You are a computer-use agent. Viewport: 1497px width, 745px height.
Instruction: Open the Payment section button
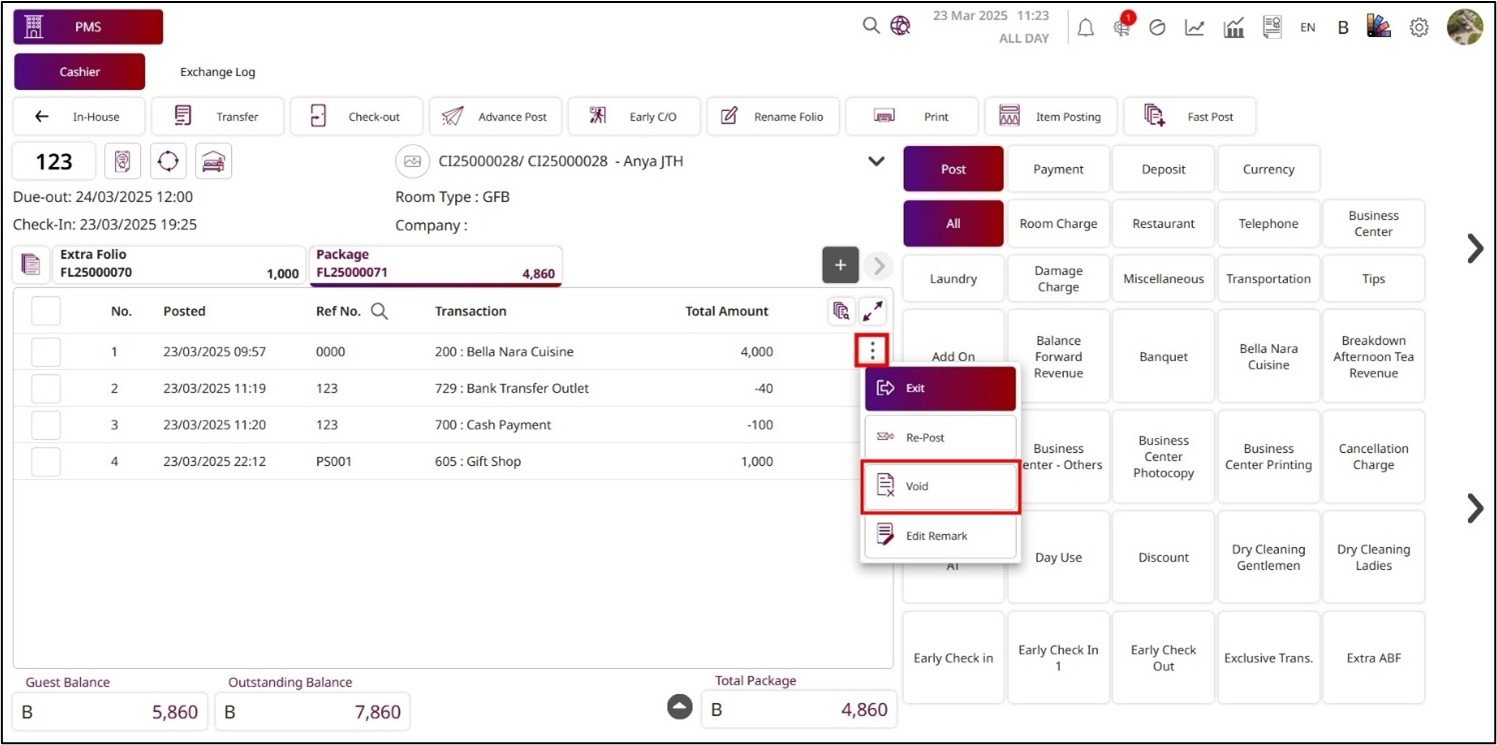[x=1058, y=169]
